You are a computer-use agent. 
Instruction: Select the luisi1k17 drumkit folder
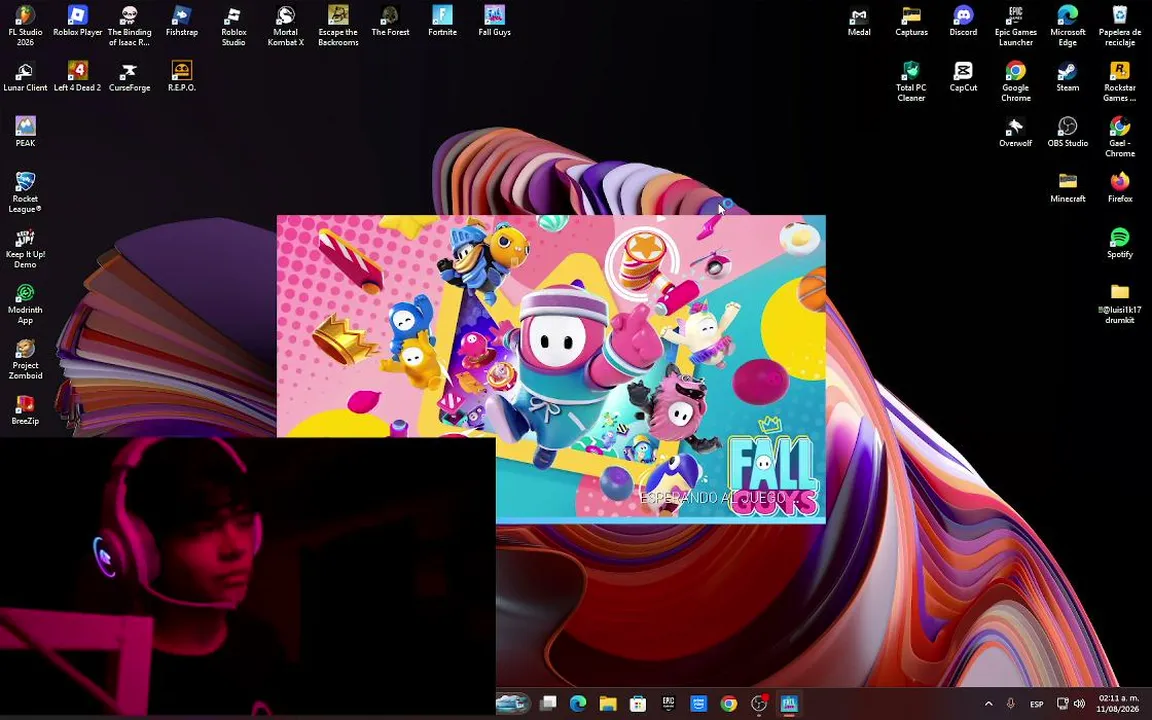point(1120,303)
